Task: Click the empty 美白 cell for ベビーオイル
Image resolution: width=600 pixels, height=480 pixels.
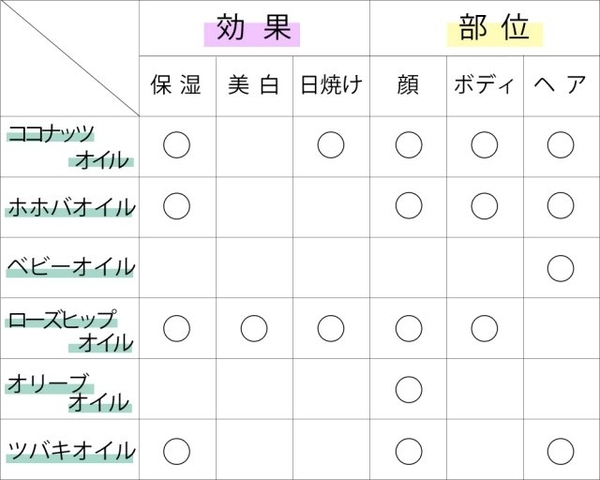Action: pos(254,267)
